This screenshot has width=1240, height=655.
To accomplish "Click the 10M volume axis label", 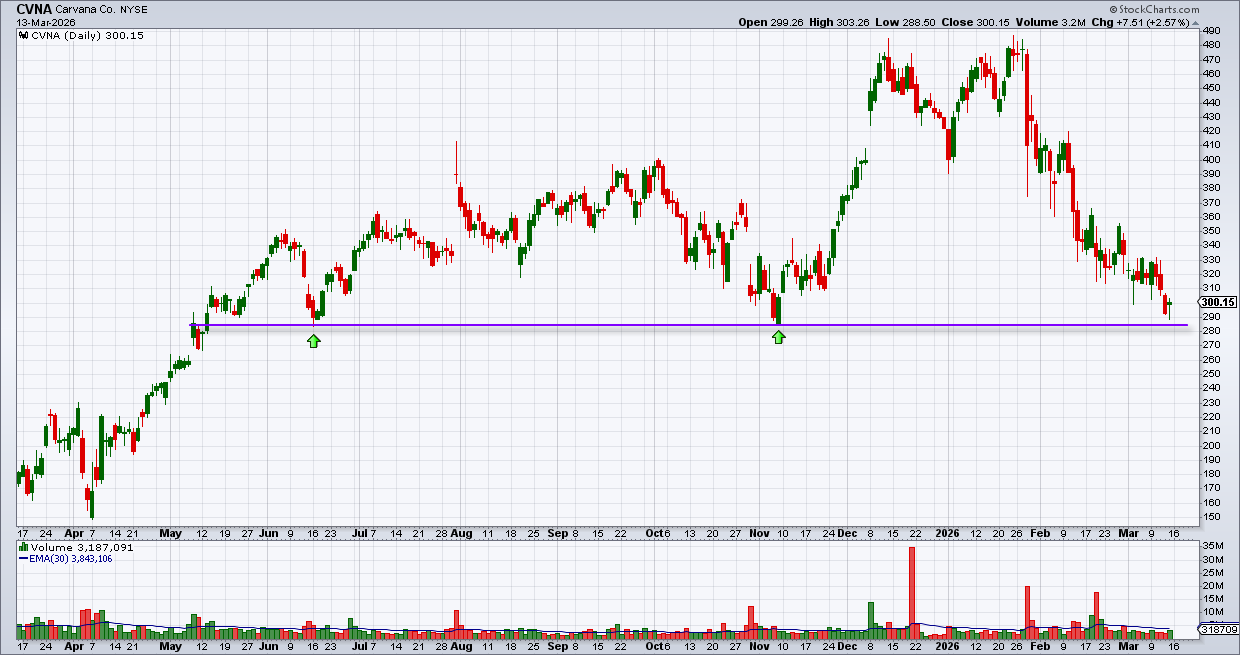I will (1212, 612).
